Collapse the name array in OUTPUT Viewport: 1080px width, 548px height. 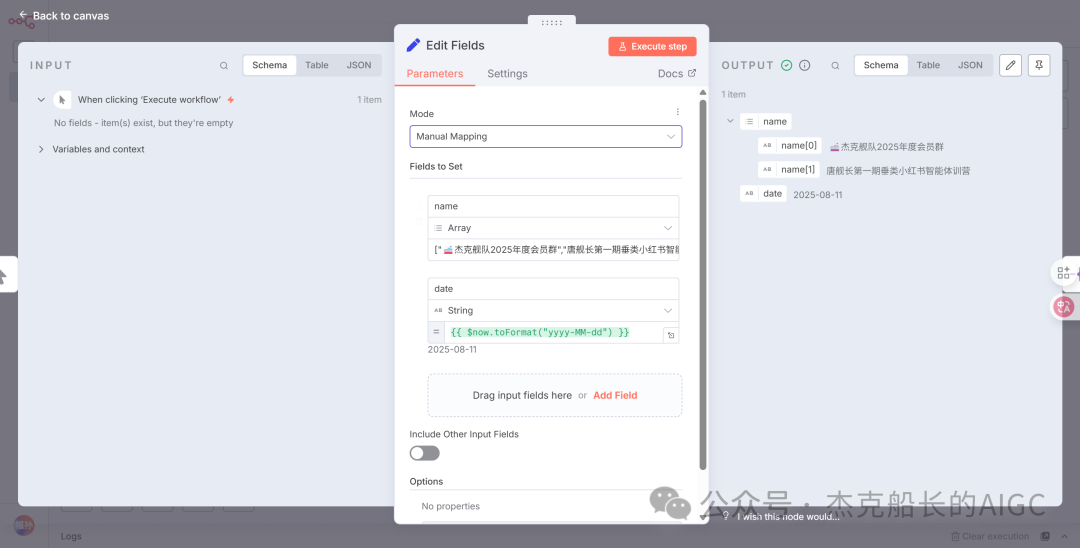(730, 122)
